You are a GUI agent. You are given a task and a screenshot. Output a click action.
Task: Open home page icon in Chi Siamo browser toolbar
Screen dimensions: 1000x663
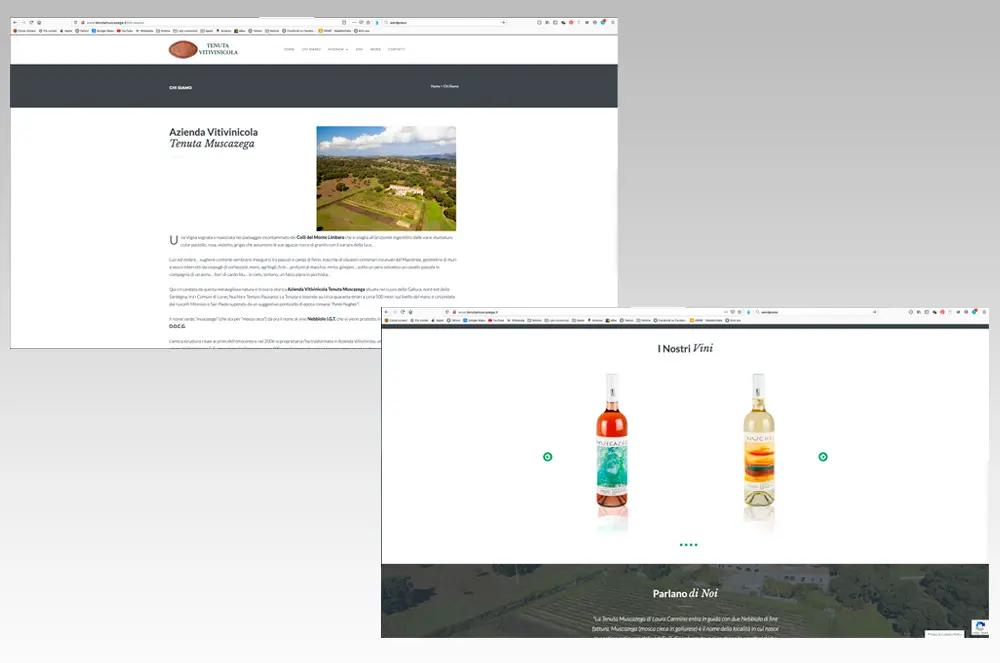(x=39, y=22)
